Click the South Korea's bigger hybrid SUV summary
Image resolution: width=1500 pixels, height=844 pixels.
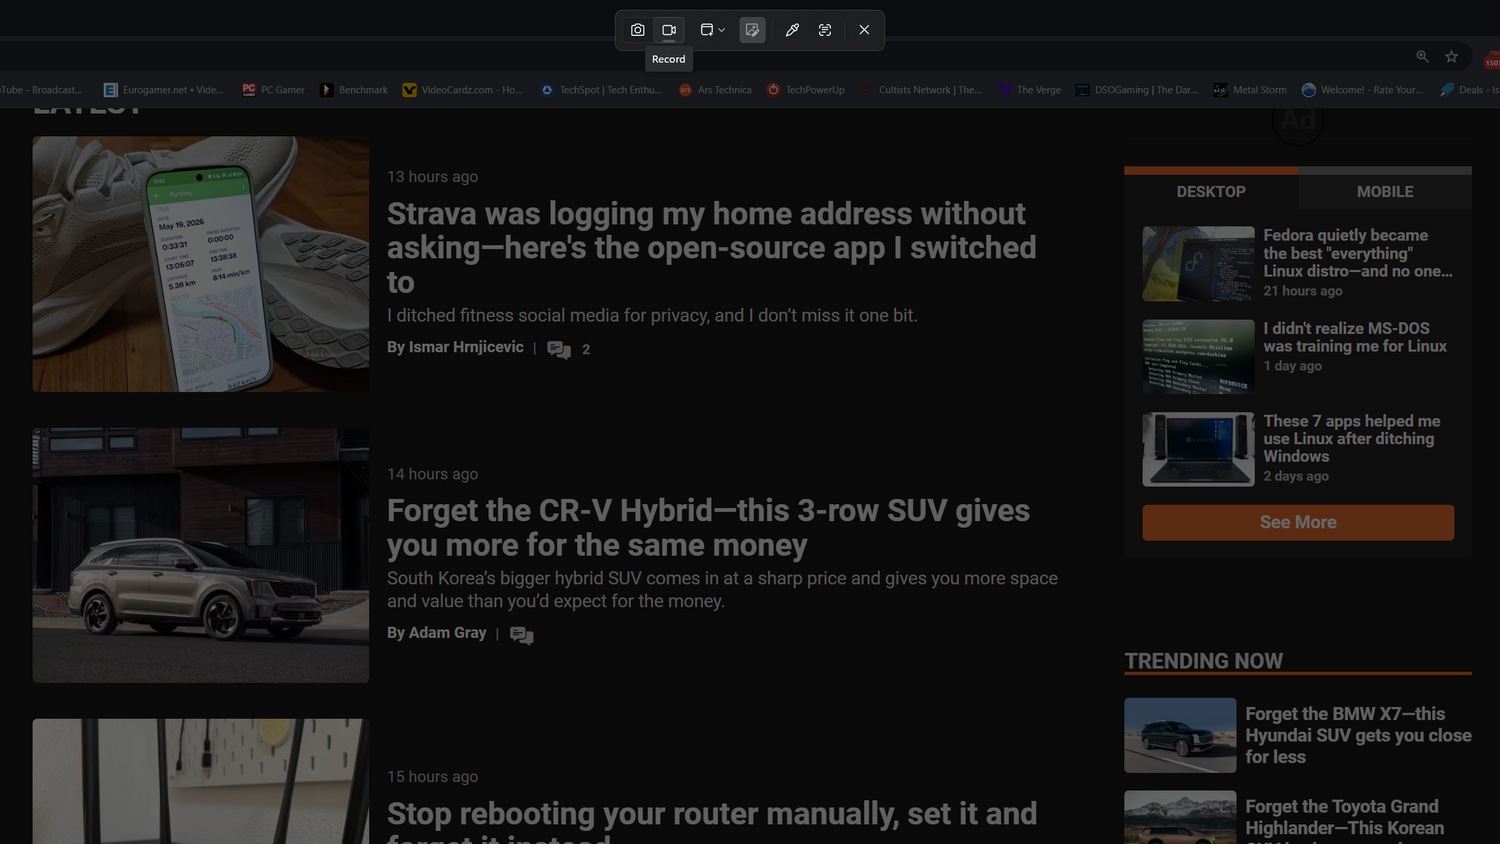722,590
